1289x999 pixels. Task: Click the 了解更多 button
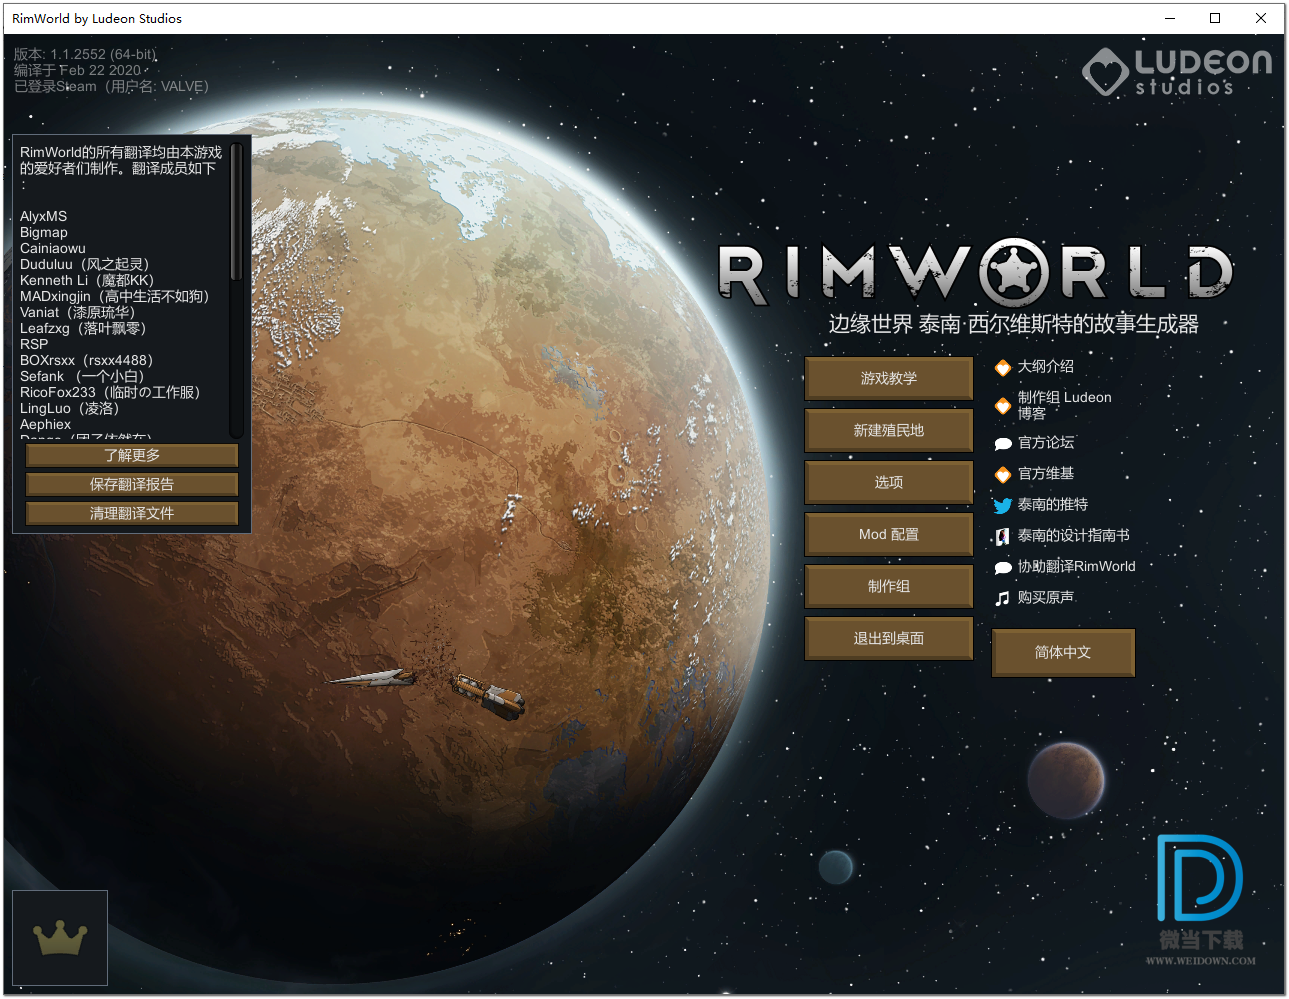(x=132, y=455)
